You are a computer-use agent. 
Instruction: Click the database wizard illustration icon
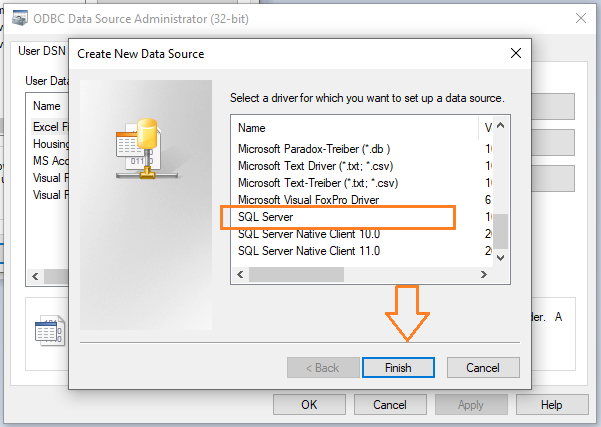click(146, 149)
